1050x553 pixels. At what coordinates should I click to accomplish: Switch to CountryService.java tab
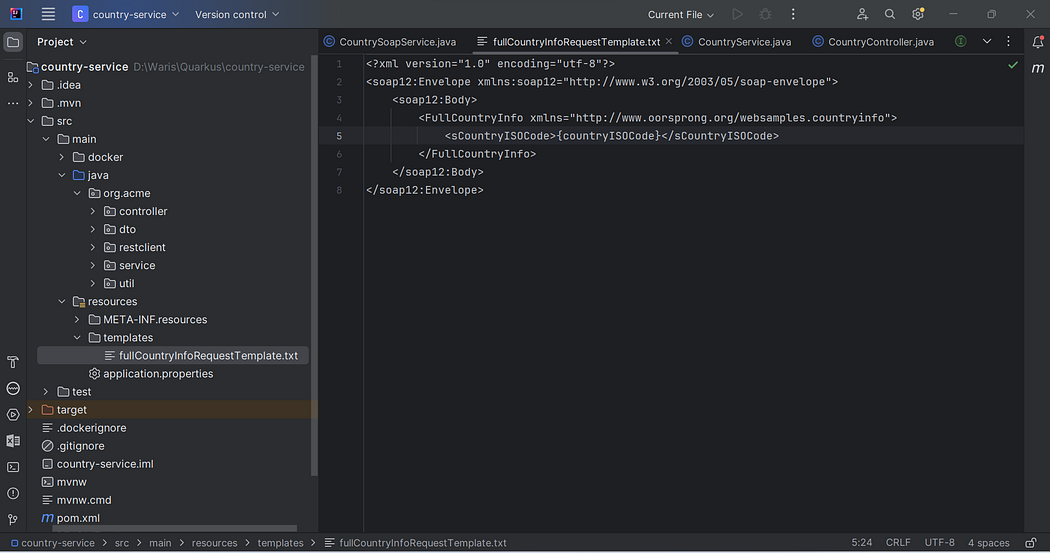[736, 42]
